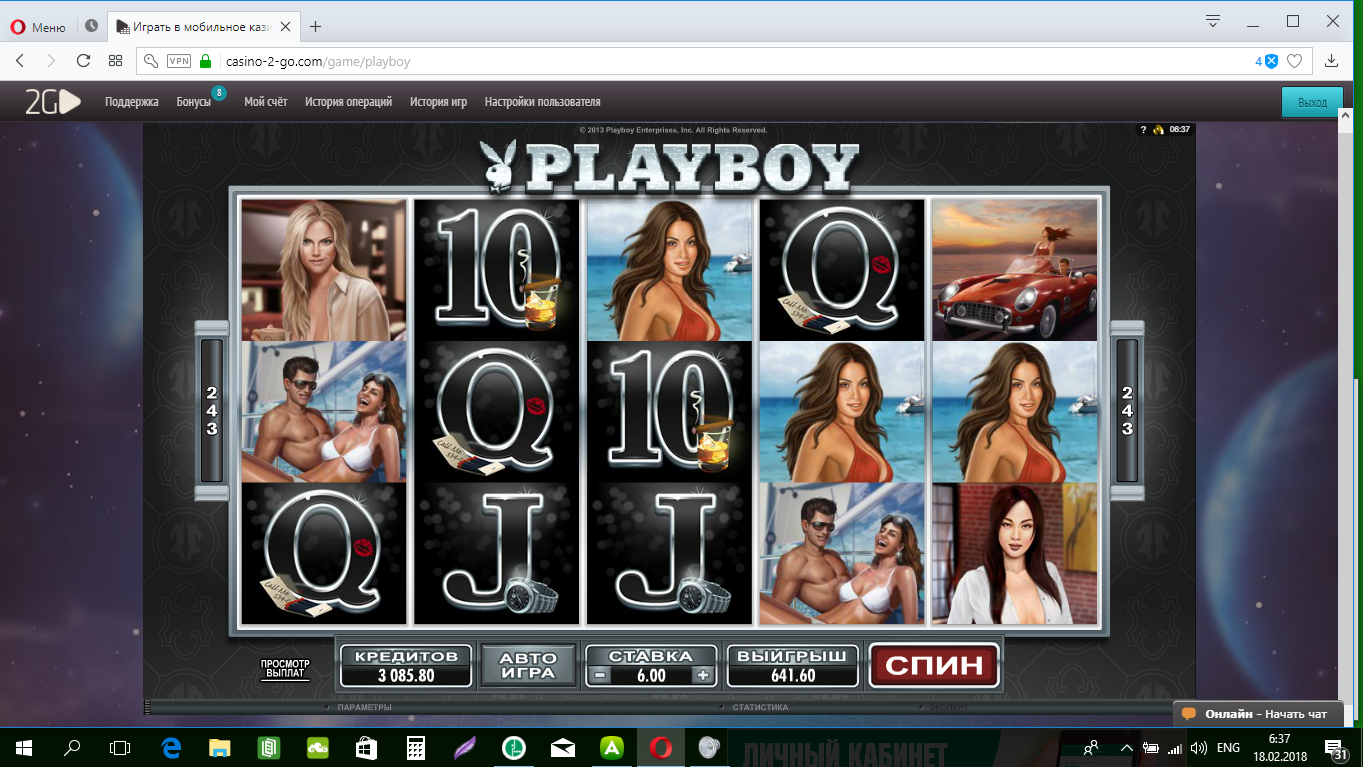1363x767 pixels.
Task: Open the Mail envelope taskbar icon
Action: pyautogui.click(x=563, y=747)
